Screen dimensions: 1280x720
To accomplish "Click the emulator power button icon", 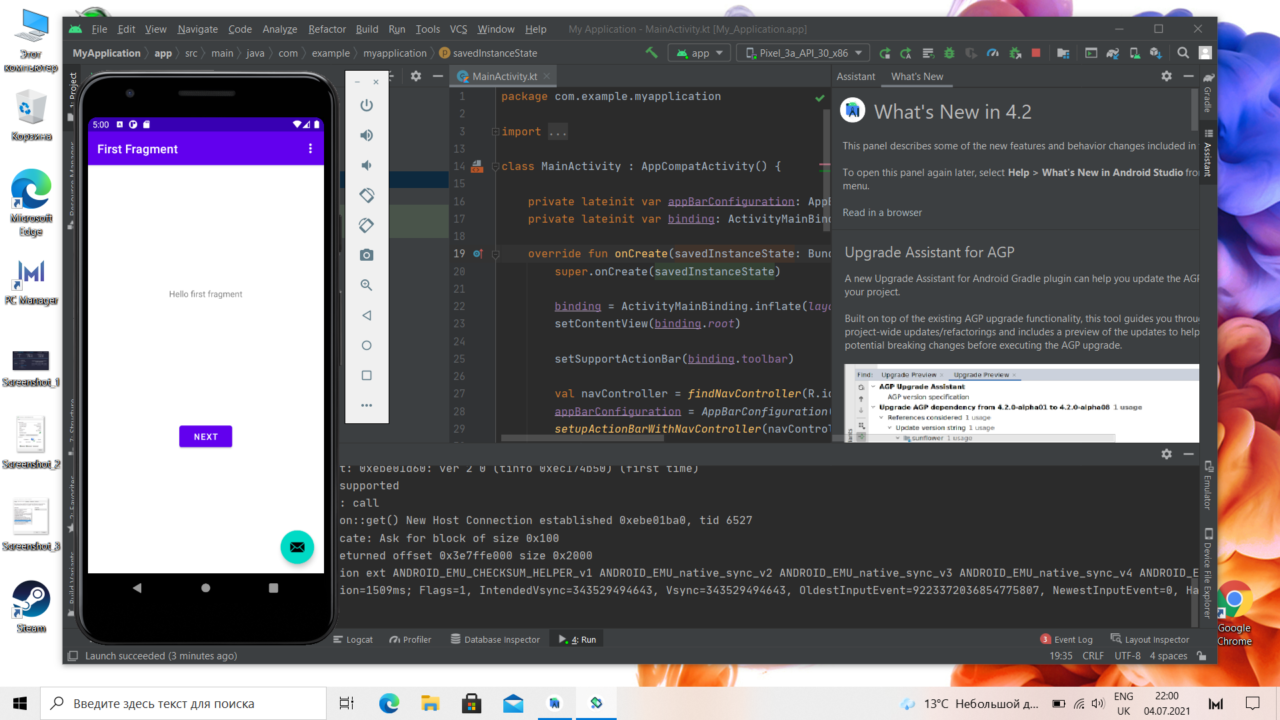I will click(367, 105).
